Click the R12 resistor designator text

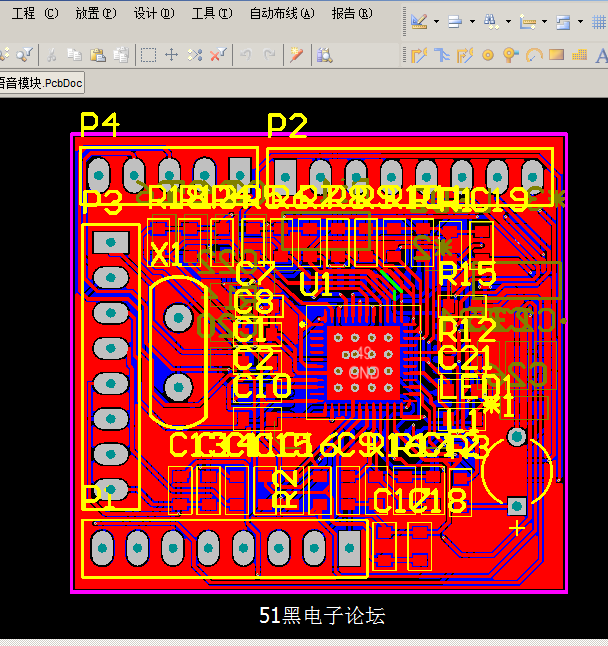(x=467, y=329)
